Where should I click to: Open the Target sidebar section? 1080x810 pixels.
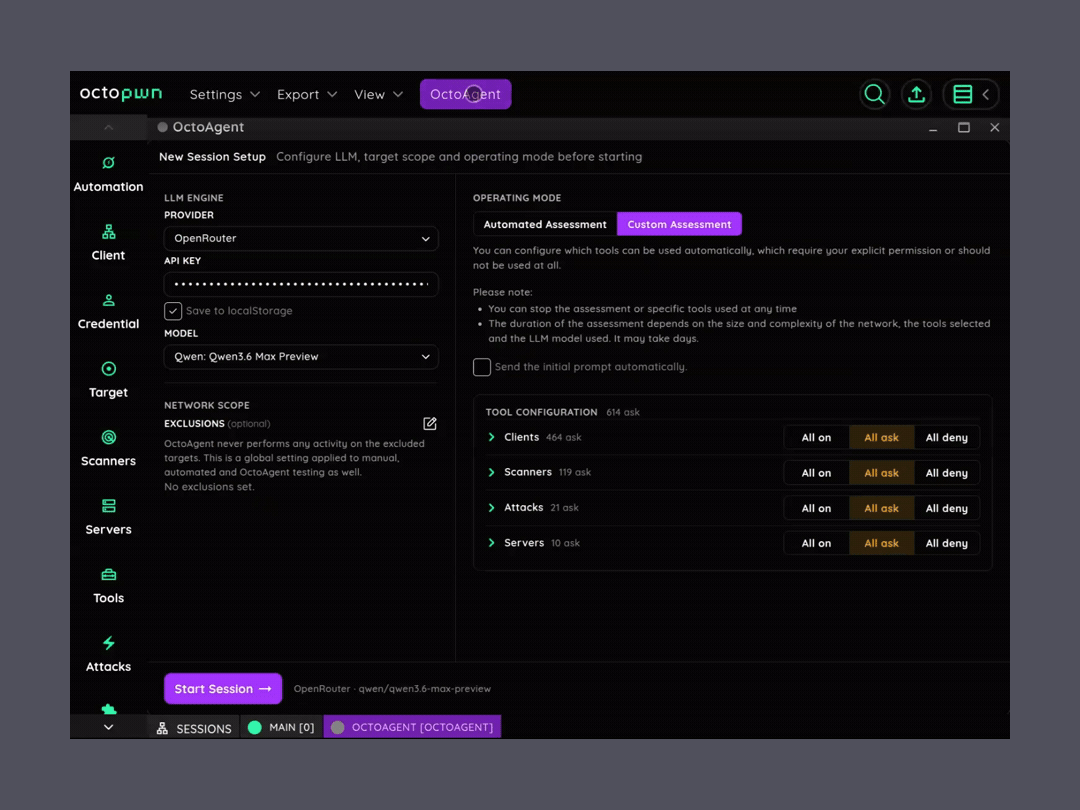click(108, 380)
